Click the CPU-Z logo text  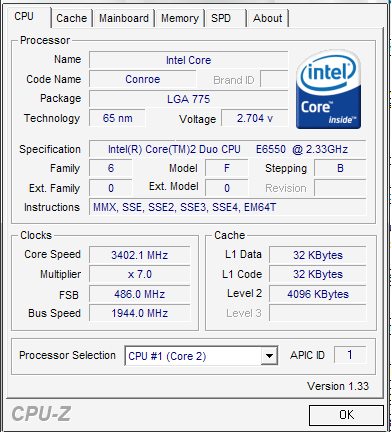[x=41, y=414]
